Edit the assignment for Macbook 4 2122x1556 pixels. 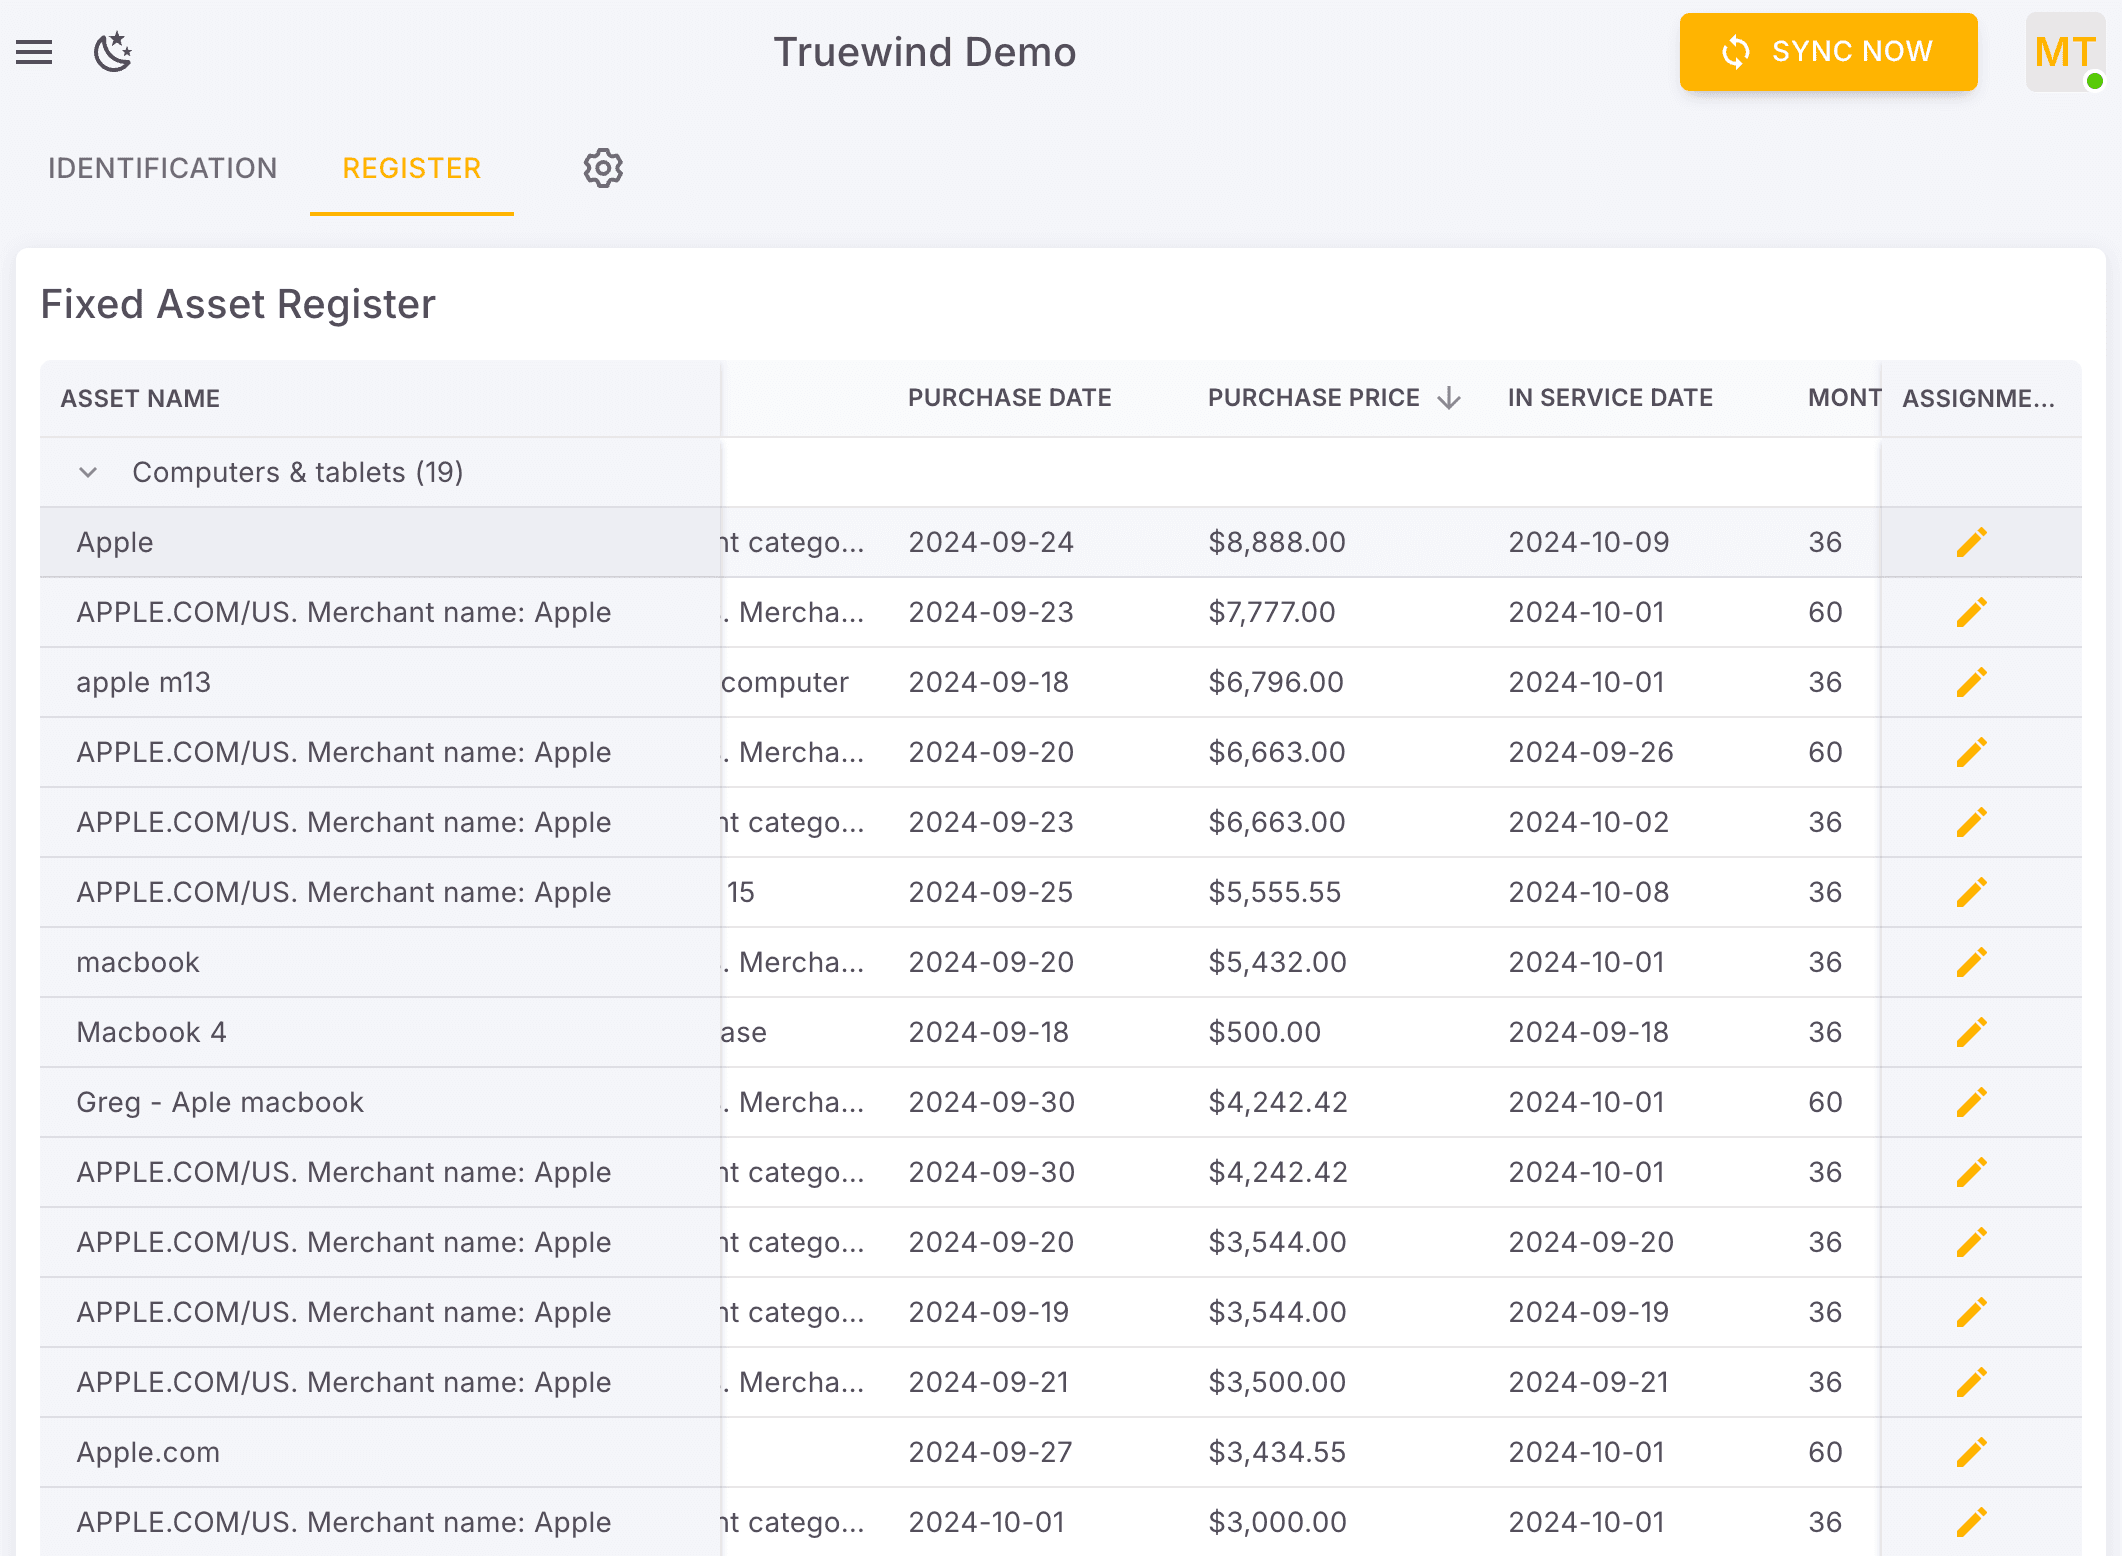click(1971, 1031)
